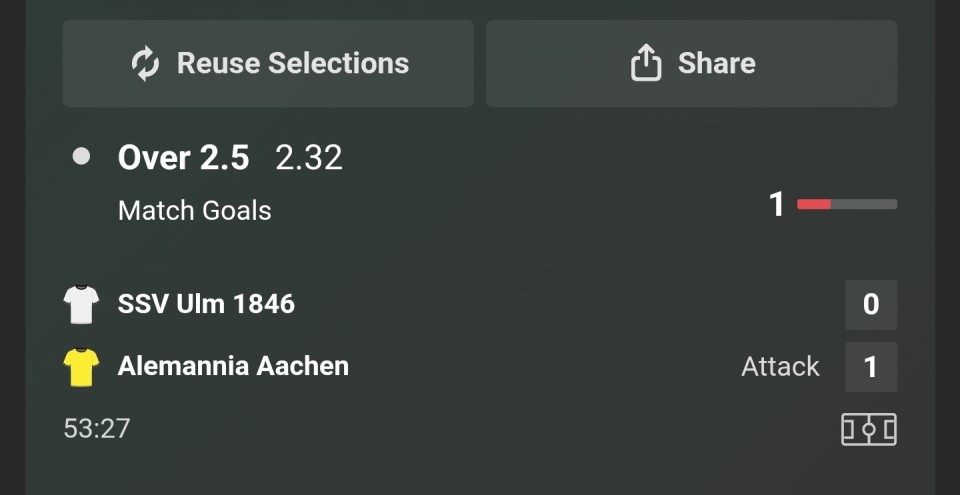Image resolution: width=960 pixels, height=495 pixels.
Task: Click the goals count number beside progress bar
Action: 777,205
